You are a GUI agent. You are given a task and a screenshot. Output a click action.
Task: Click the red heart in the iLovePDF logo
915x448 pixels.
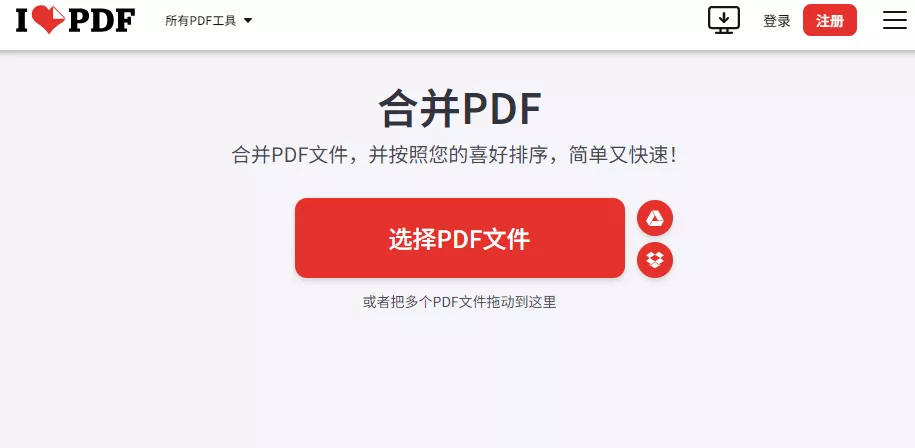(x=48, y=20)
